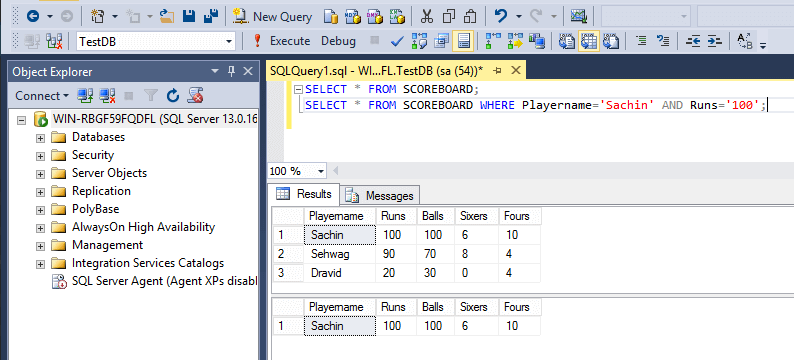Click the Cut scissors icon

[x=427, y=17]
